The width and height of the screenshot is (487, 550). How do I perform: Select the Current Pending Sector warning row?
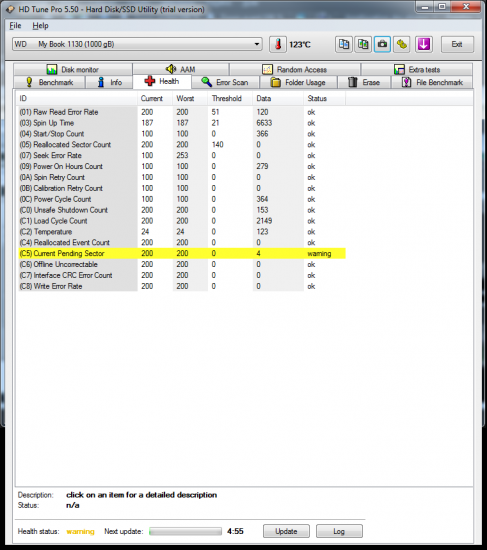click(x=182, y=253)
